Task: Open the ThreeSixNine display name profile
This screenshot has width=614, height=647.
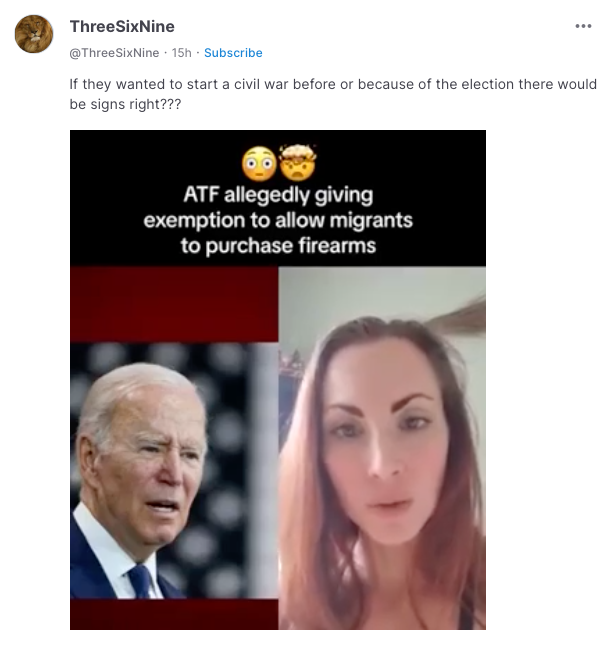Action: point(122,26)
